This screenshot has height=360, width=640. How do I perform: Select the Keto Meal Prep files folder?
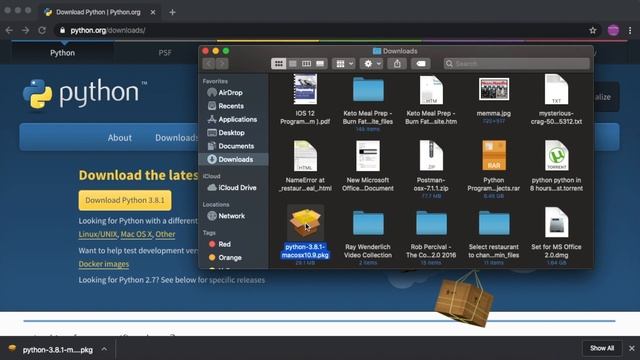[368, 90]
